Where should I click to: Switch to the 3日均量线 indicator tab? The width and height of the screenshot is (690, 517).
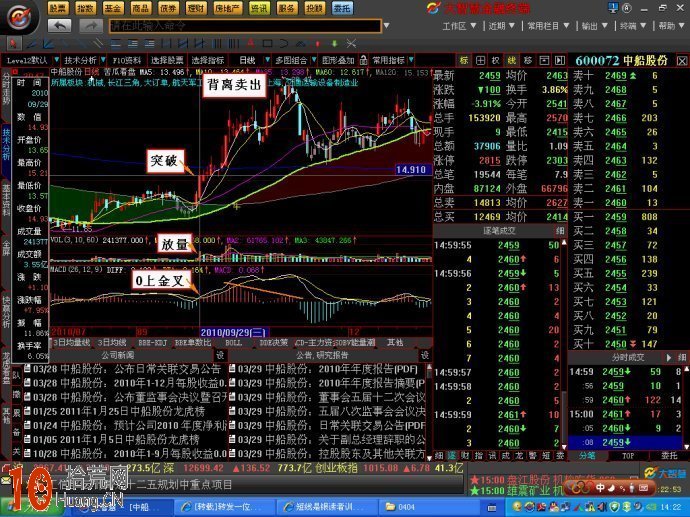coord(72,342)
